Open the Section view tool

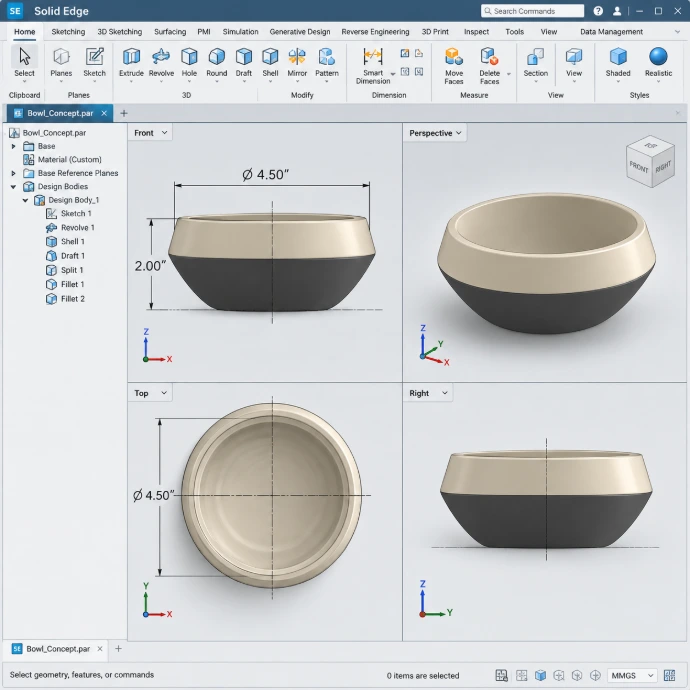click(x=536, y=63)
